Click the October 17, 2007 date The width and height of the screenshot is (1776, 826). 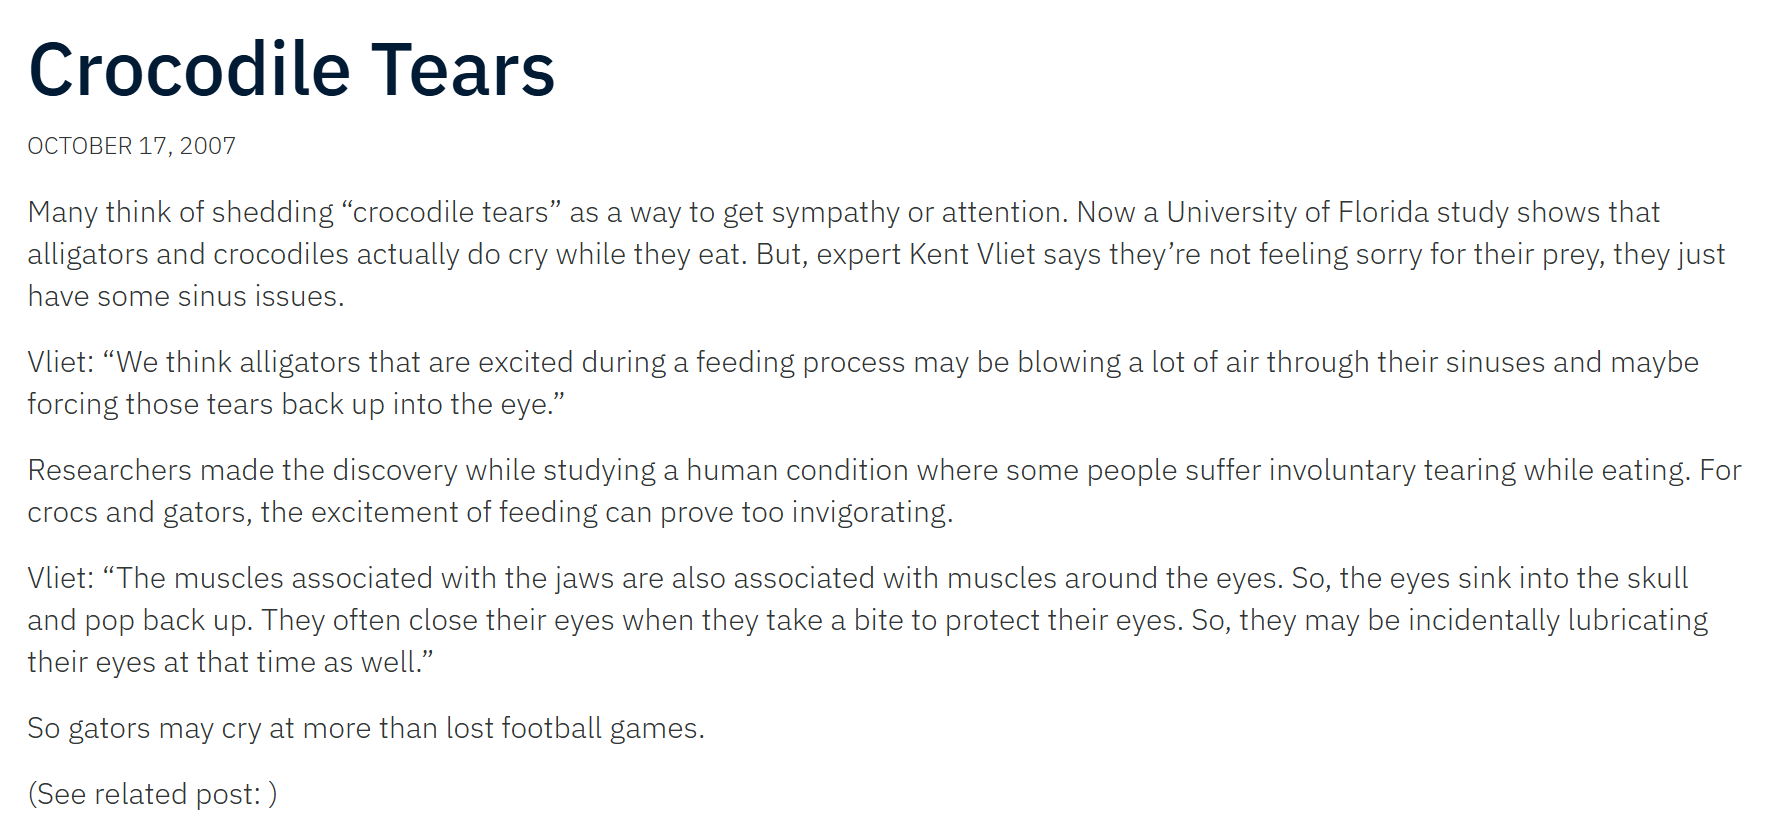(131, 146)
